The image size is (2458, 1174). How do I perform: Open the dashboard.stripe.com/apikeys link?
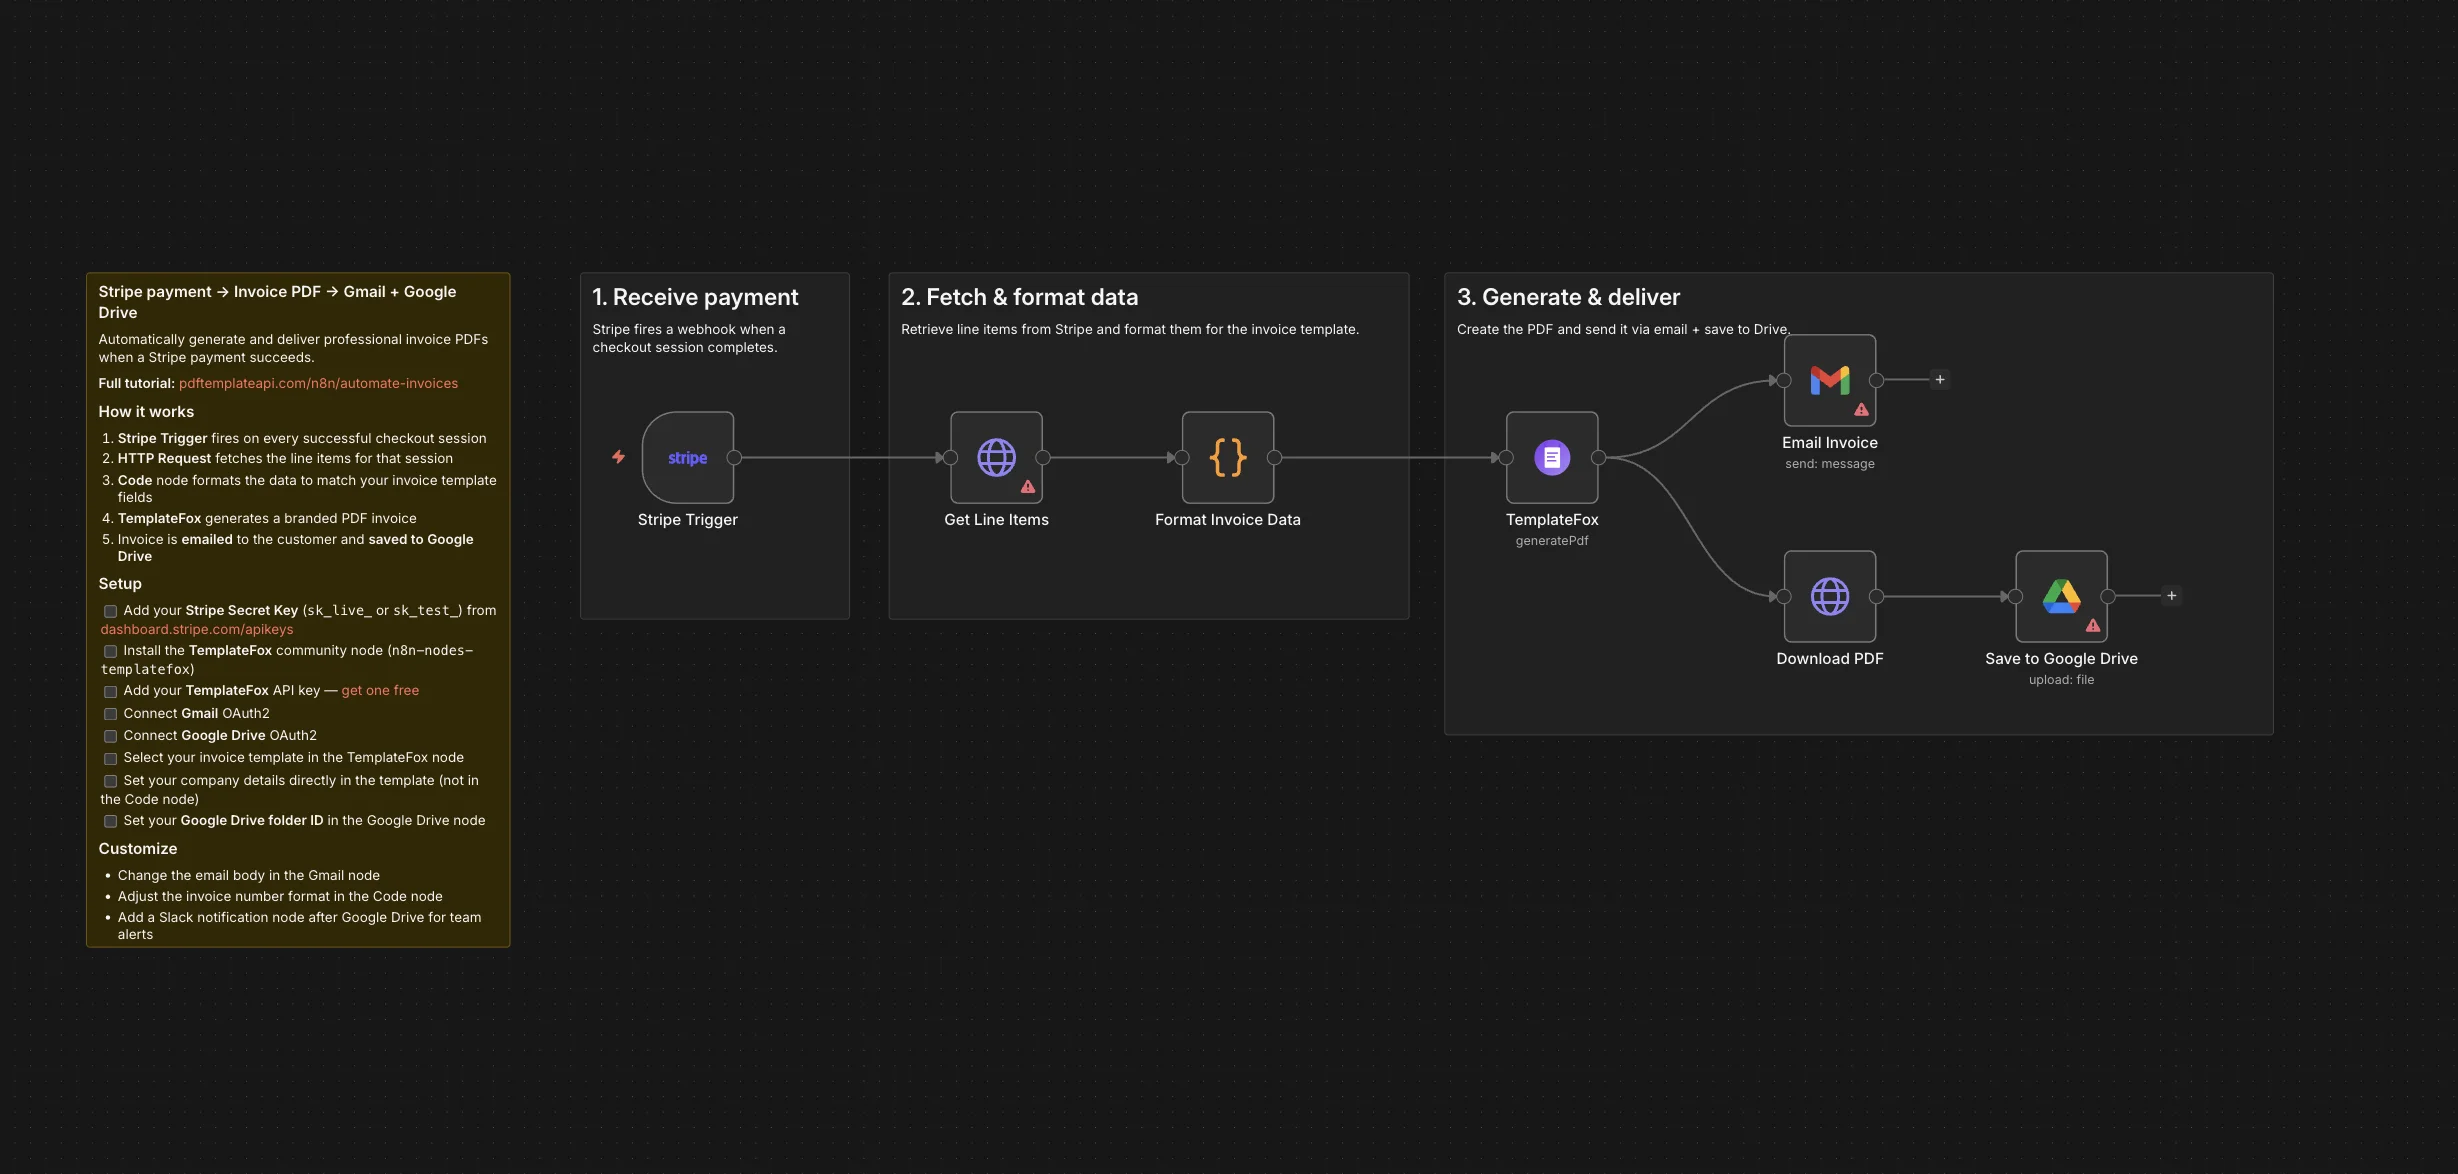click(x=196, y=630)
